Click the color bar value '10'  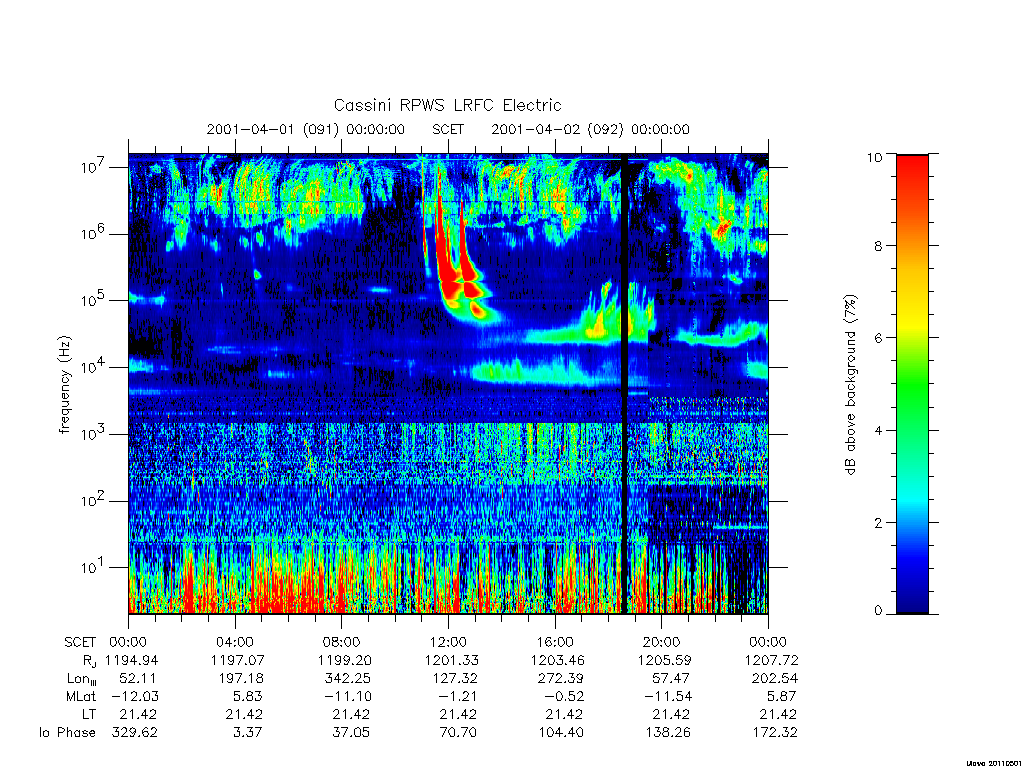tap(874, 157)
